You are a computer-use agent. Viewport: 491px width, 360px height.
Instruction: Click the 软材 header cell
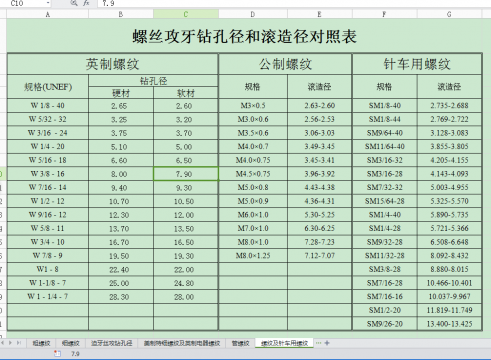186,93
